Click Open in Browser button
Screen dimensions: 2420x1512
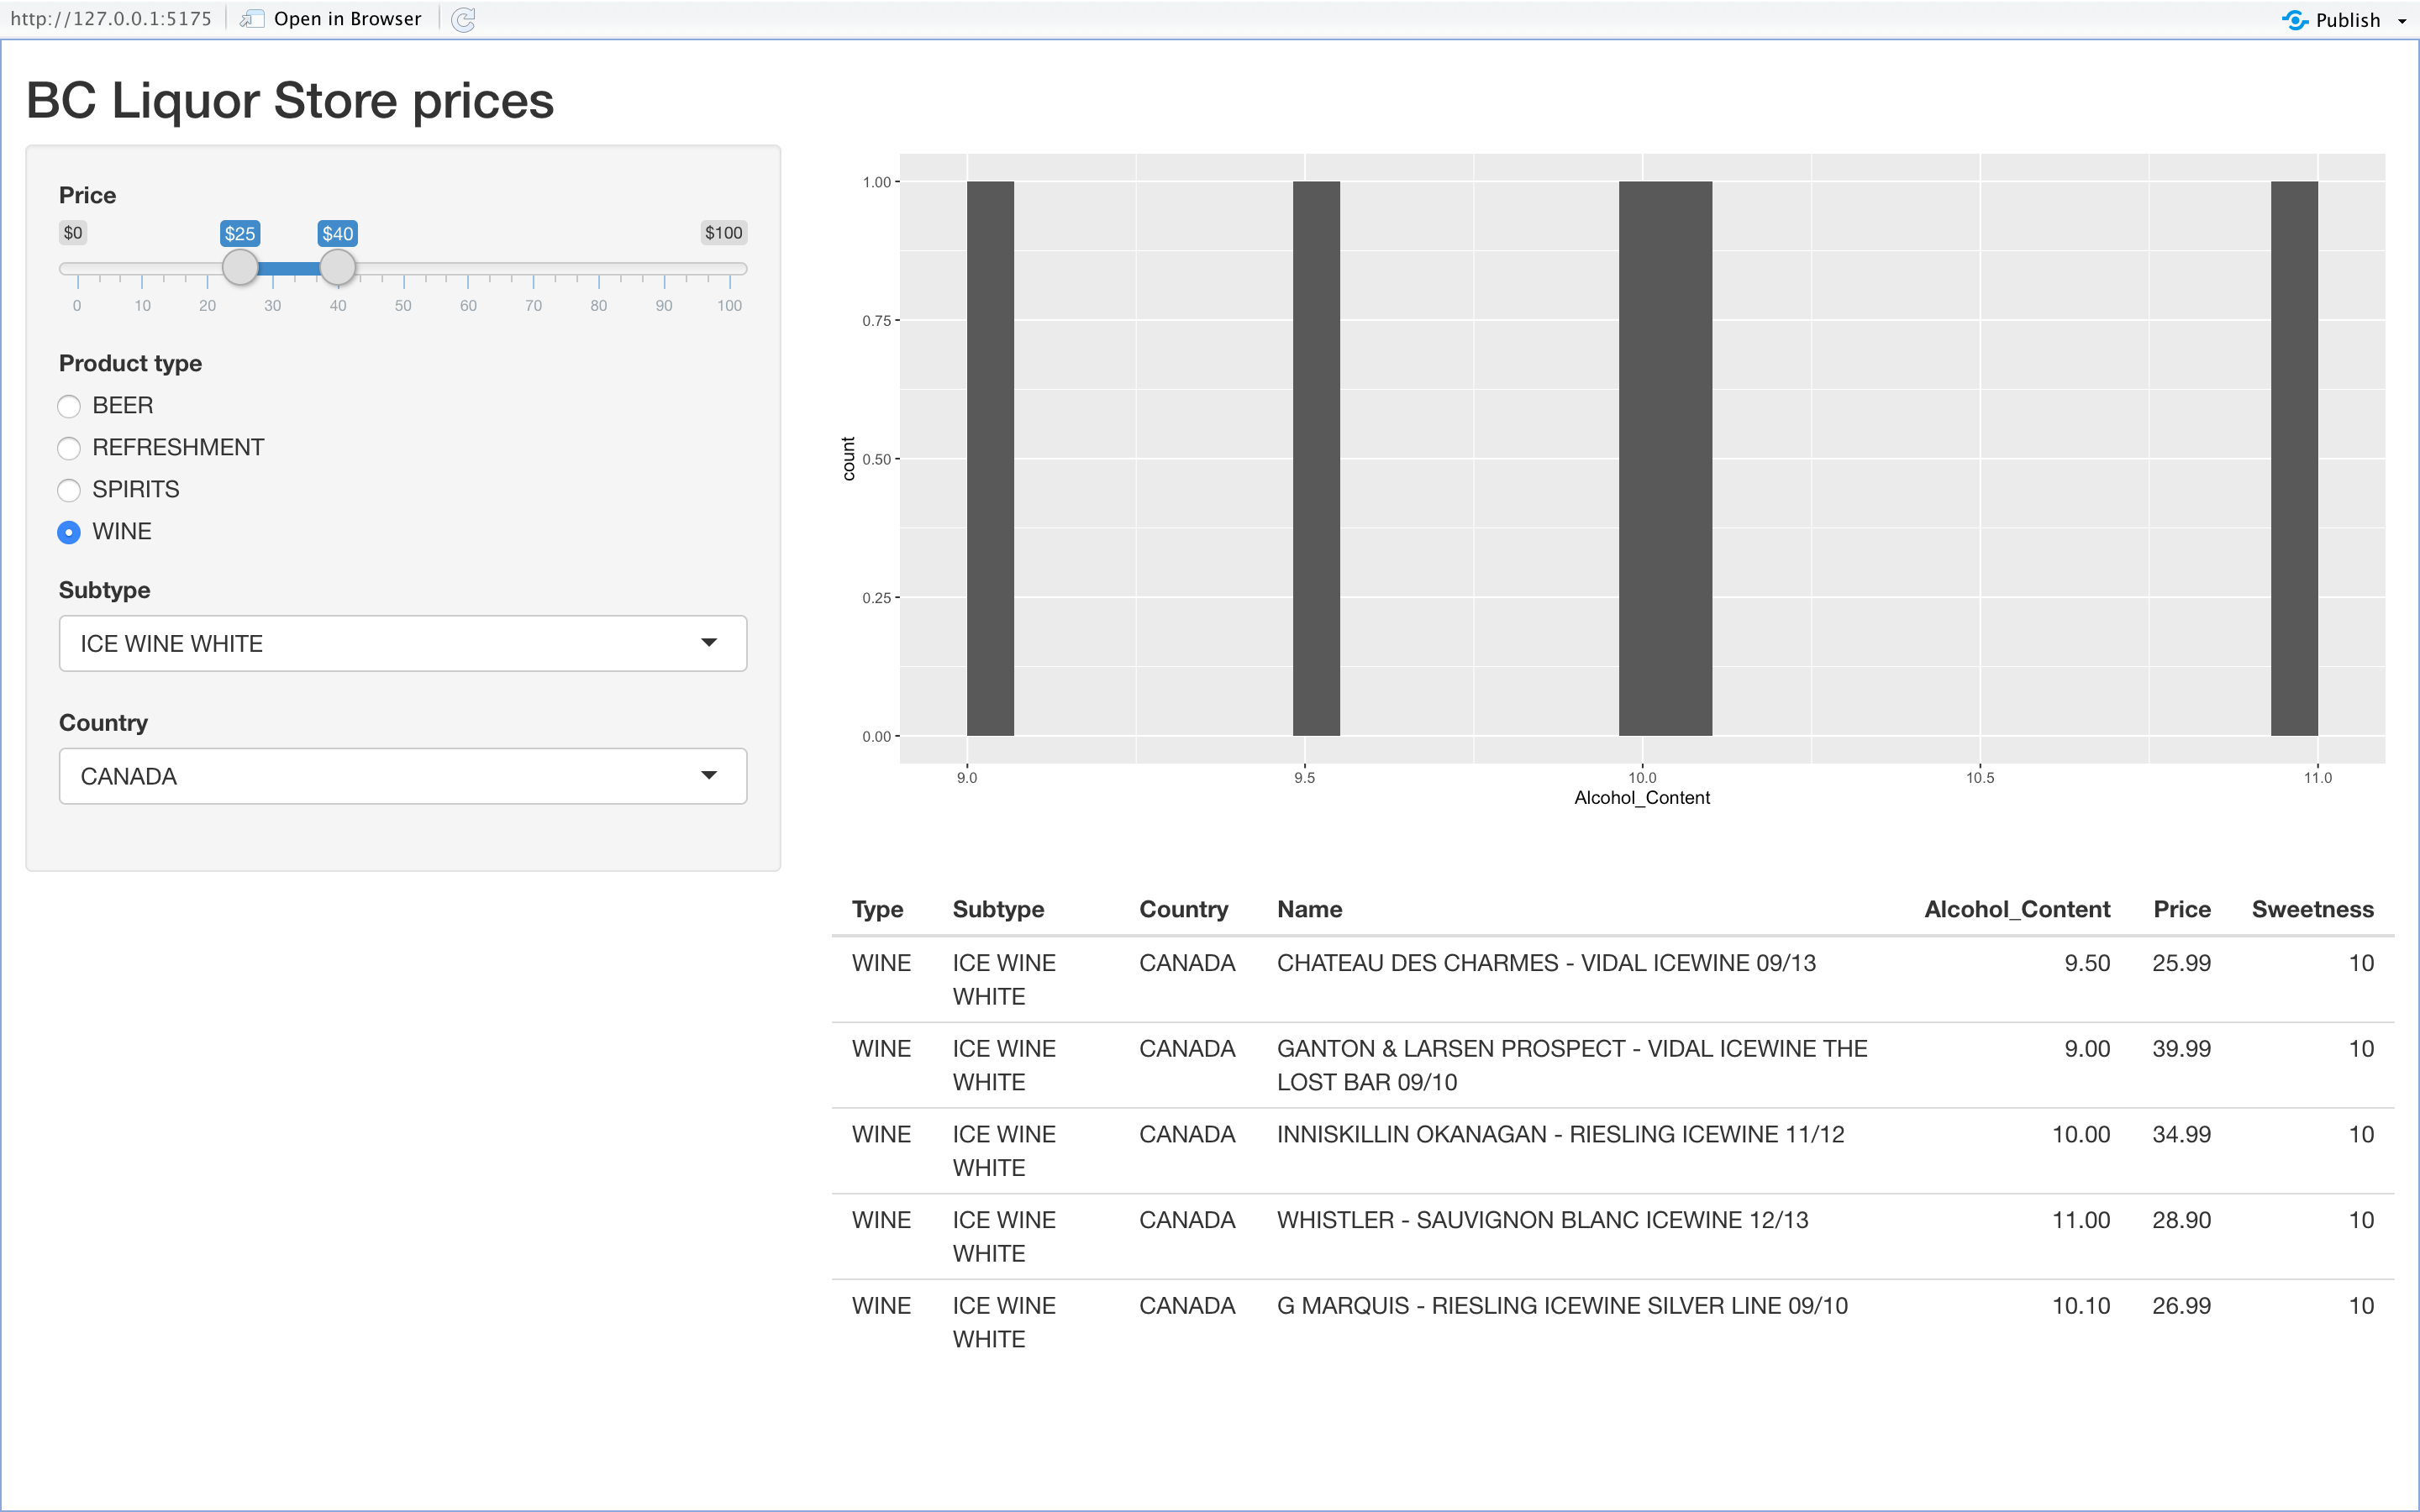[x=331, y=19]
